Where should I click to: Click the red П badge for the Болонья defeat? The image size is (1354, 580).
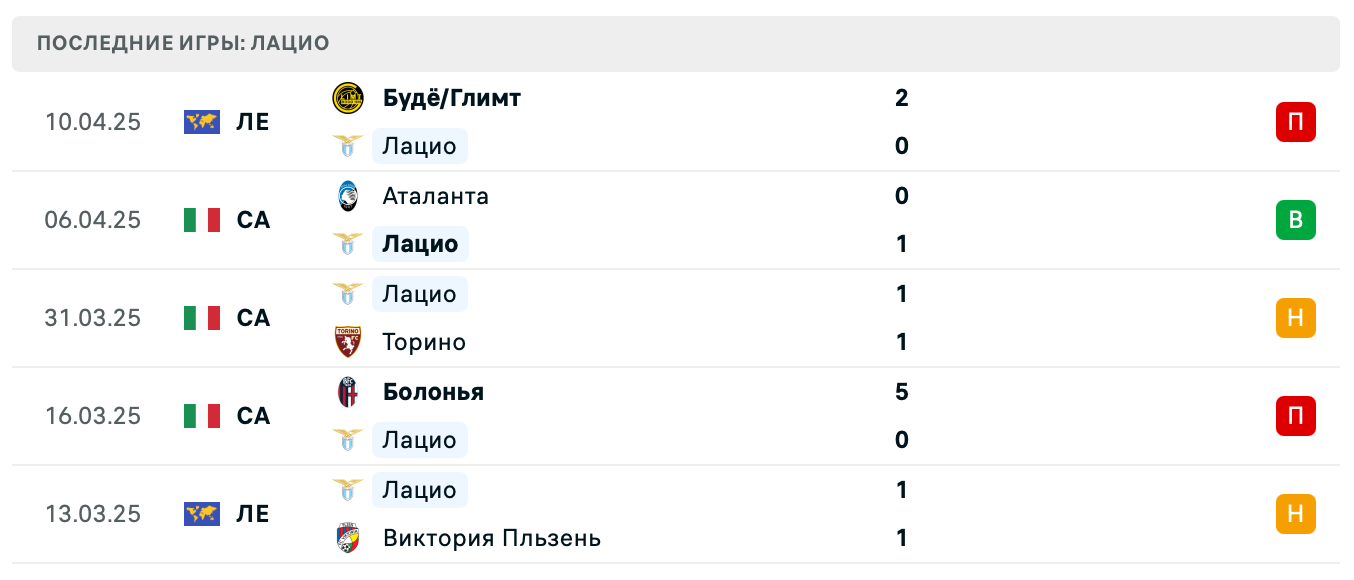pos(1295,416)
